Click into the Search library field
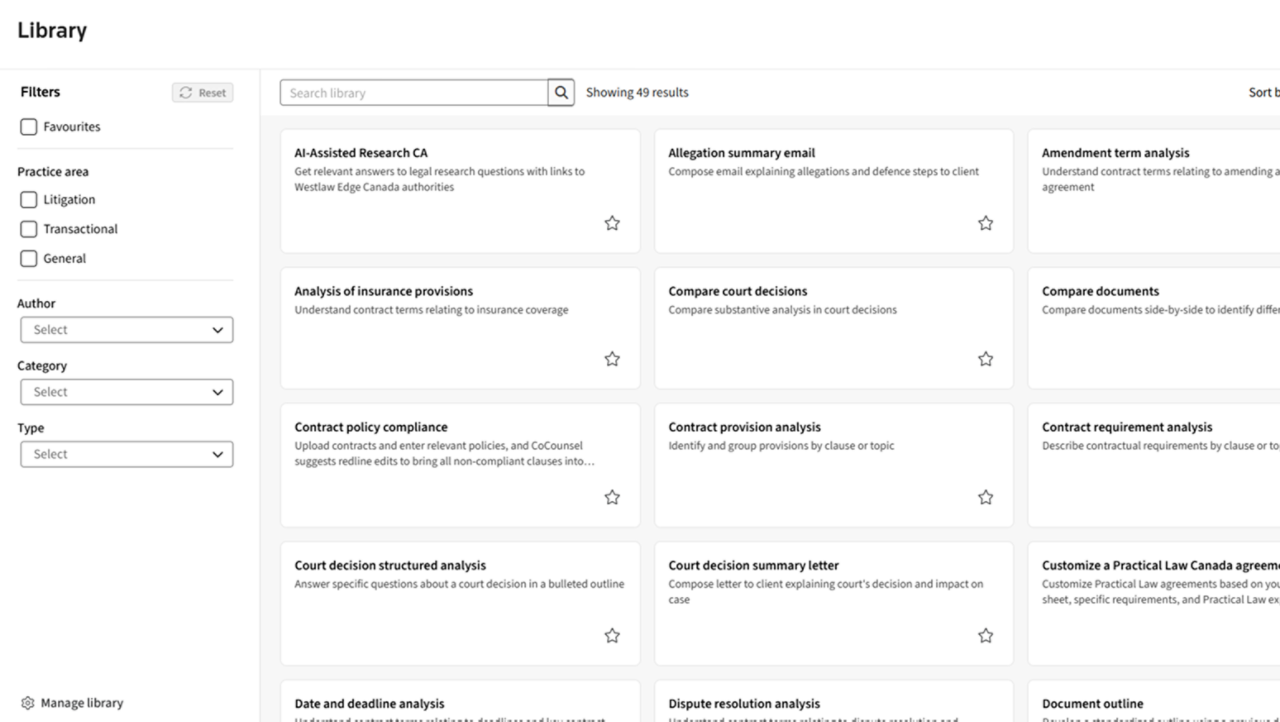 (414, 93)
